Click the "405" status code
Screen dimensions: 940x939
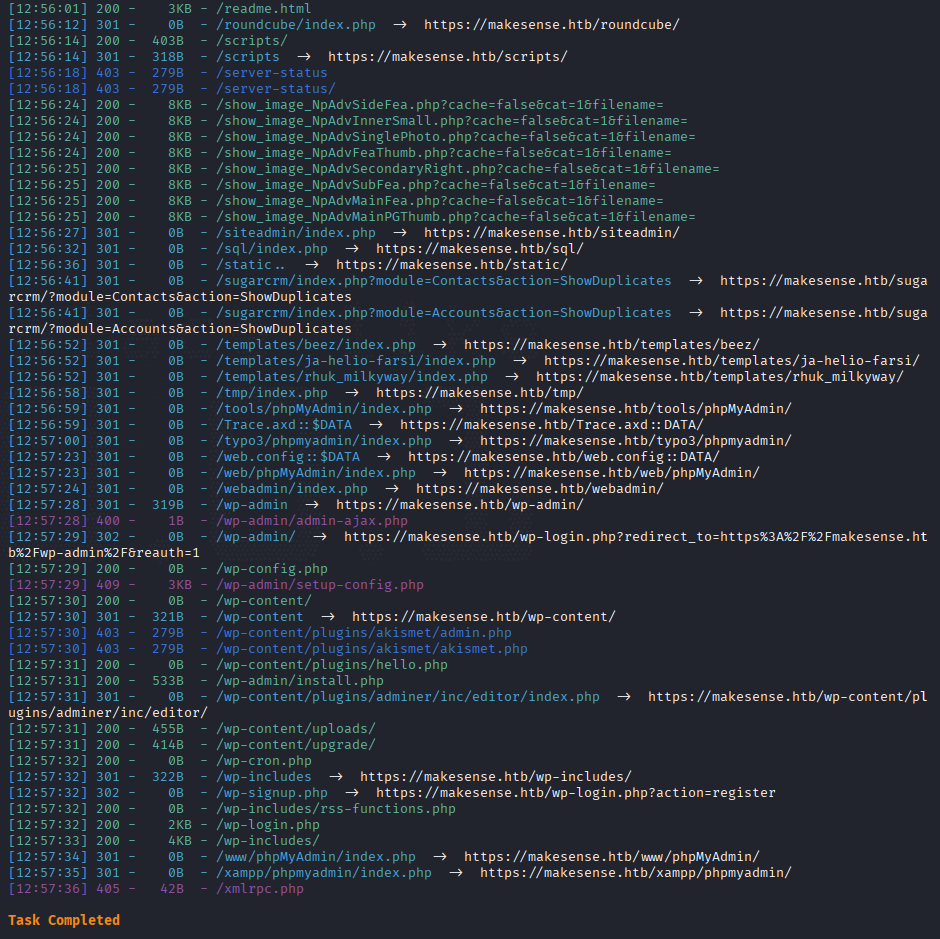tap(108, 889)
